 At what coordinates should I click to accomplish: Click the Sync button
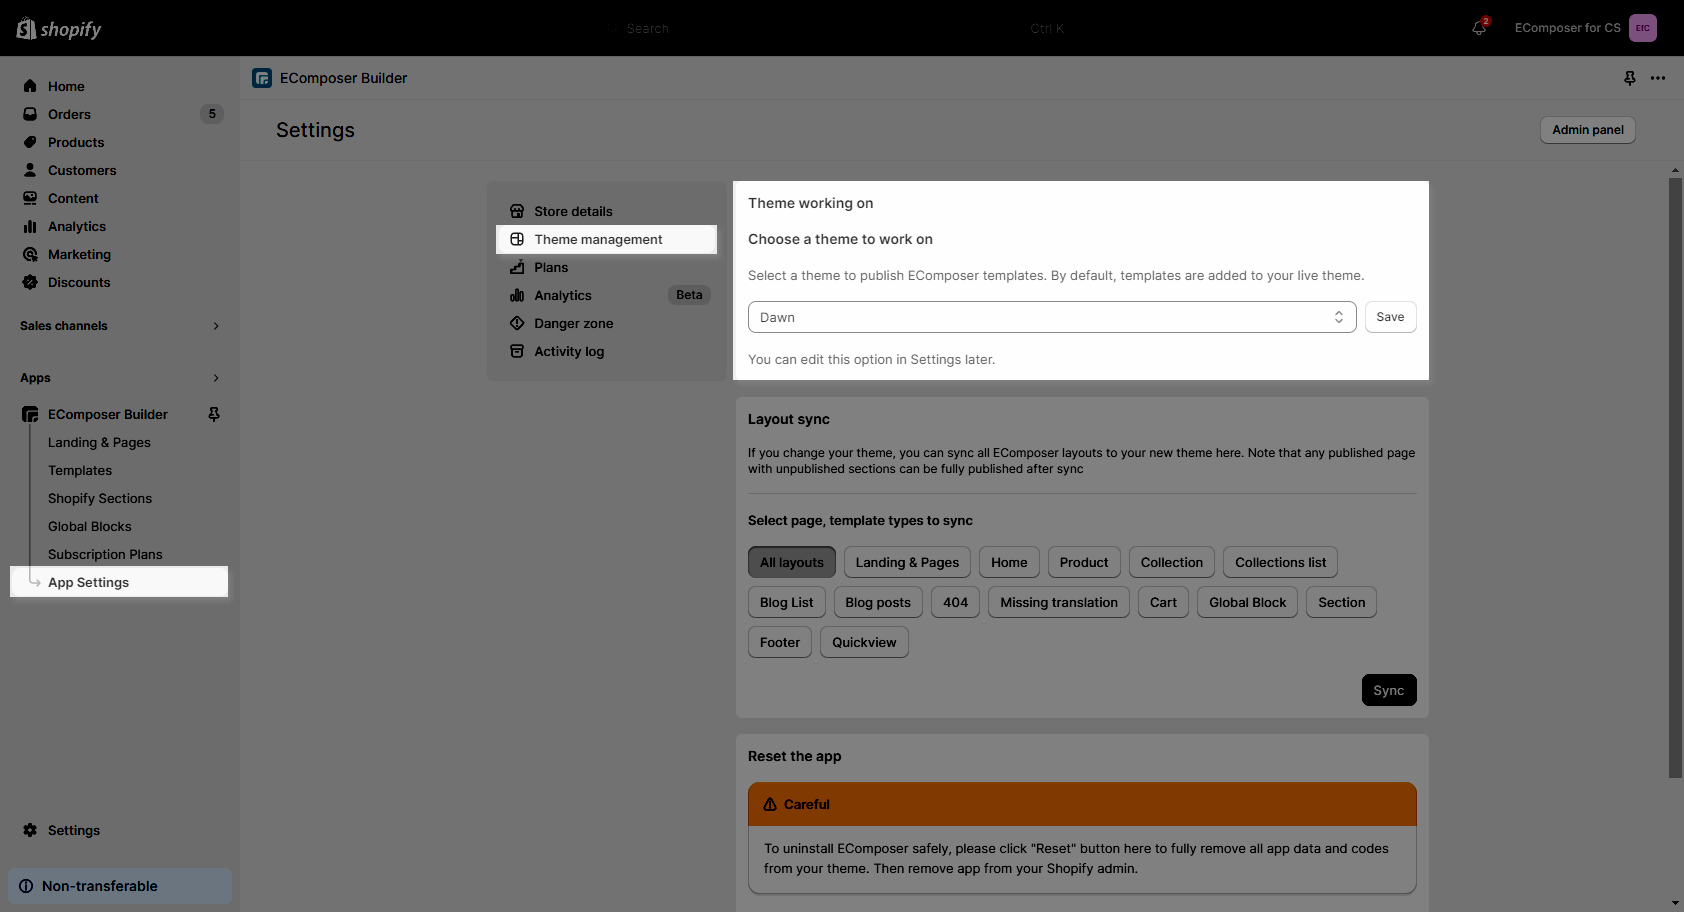pyautogui.click(x=1389, y=690)
